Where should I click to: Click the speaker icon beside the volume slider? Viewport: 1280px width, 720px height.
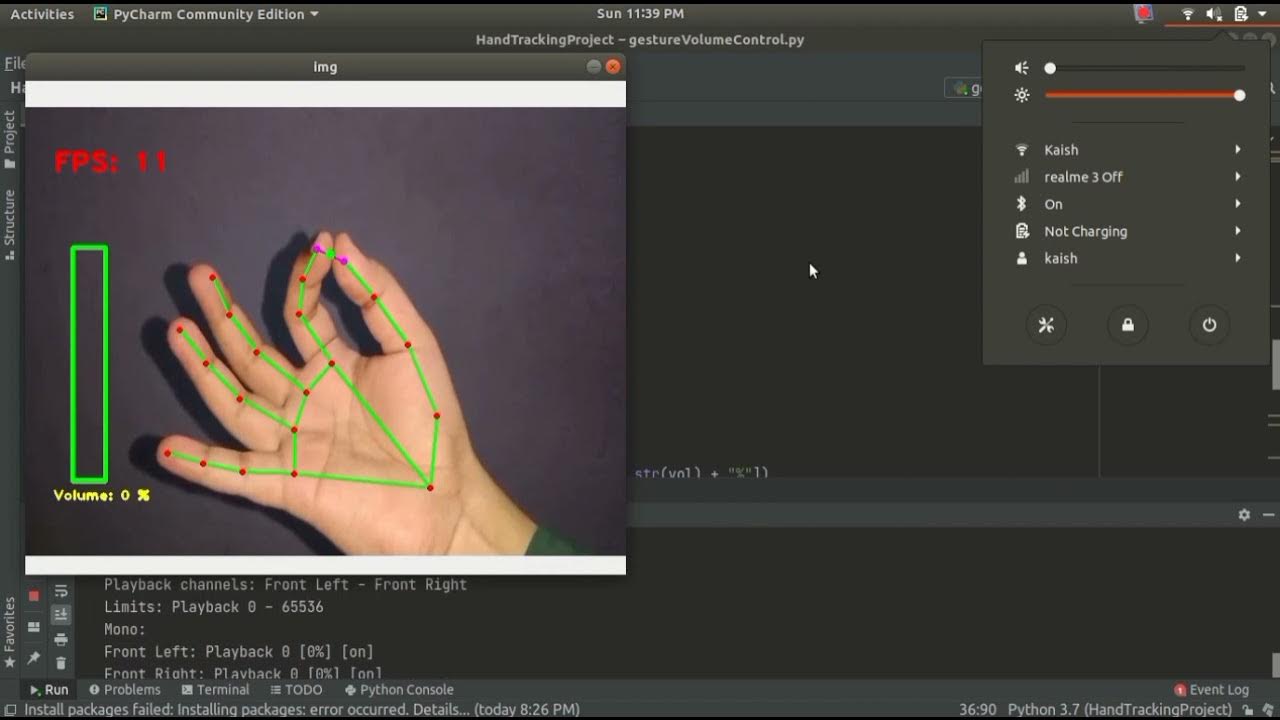pos(1021,68)
